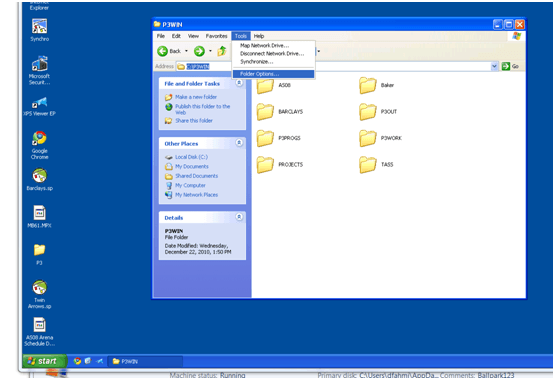Select the P3OUT folder
The width and height of the screenshot is (555, 380).
coord(378,112)
